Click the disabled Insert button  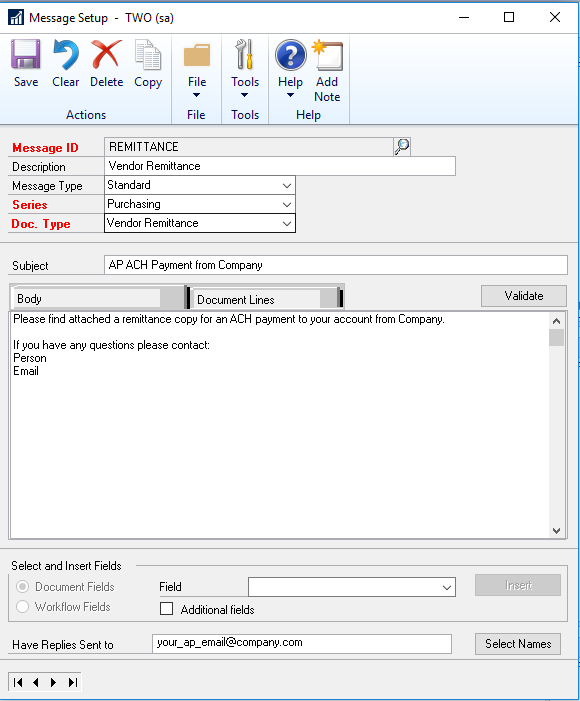(x=518, y=585)
